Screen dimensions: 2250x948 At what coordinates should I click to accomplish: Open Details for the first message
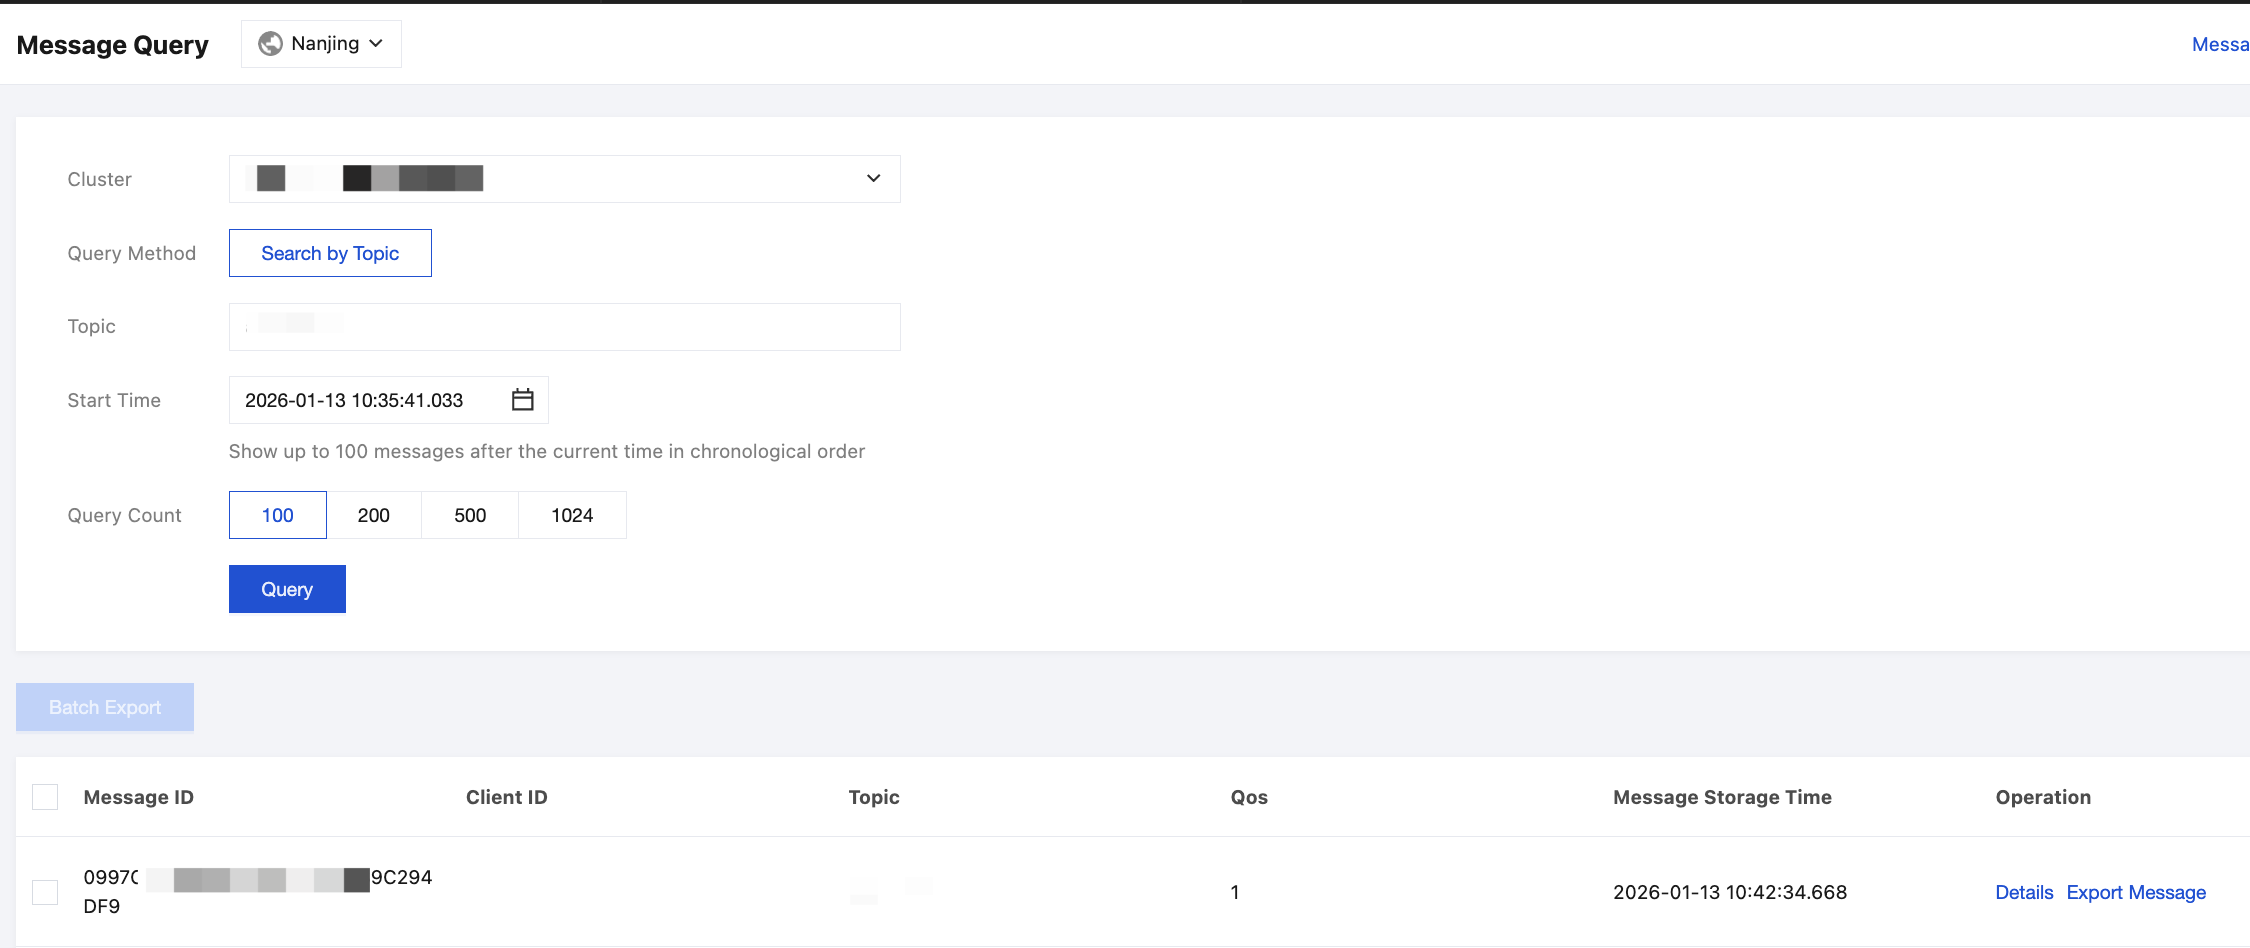[x=2024, y=892]
